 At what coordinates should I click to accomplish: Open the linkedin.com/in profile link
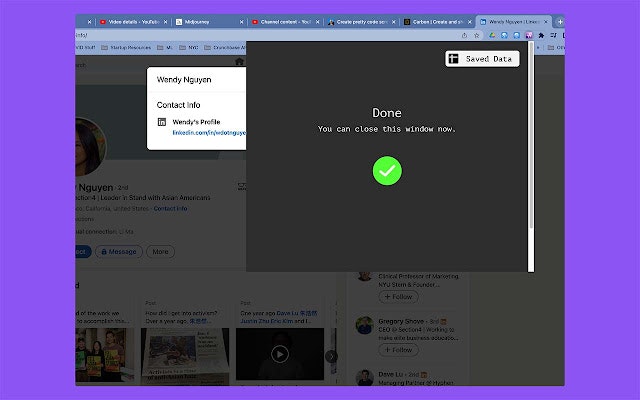point(209,133)
